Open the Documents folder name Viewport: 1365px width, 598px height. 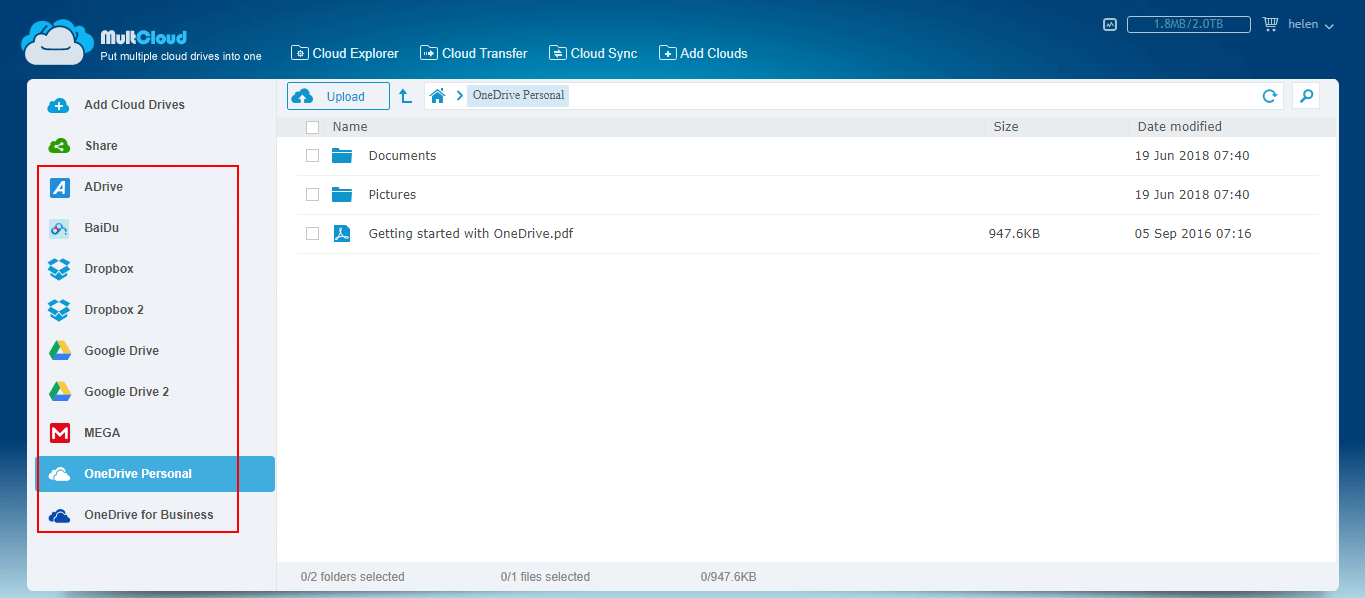[x=402, y=156]
